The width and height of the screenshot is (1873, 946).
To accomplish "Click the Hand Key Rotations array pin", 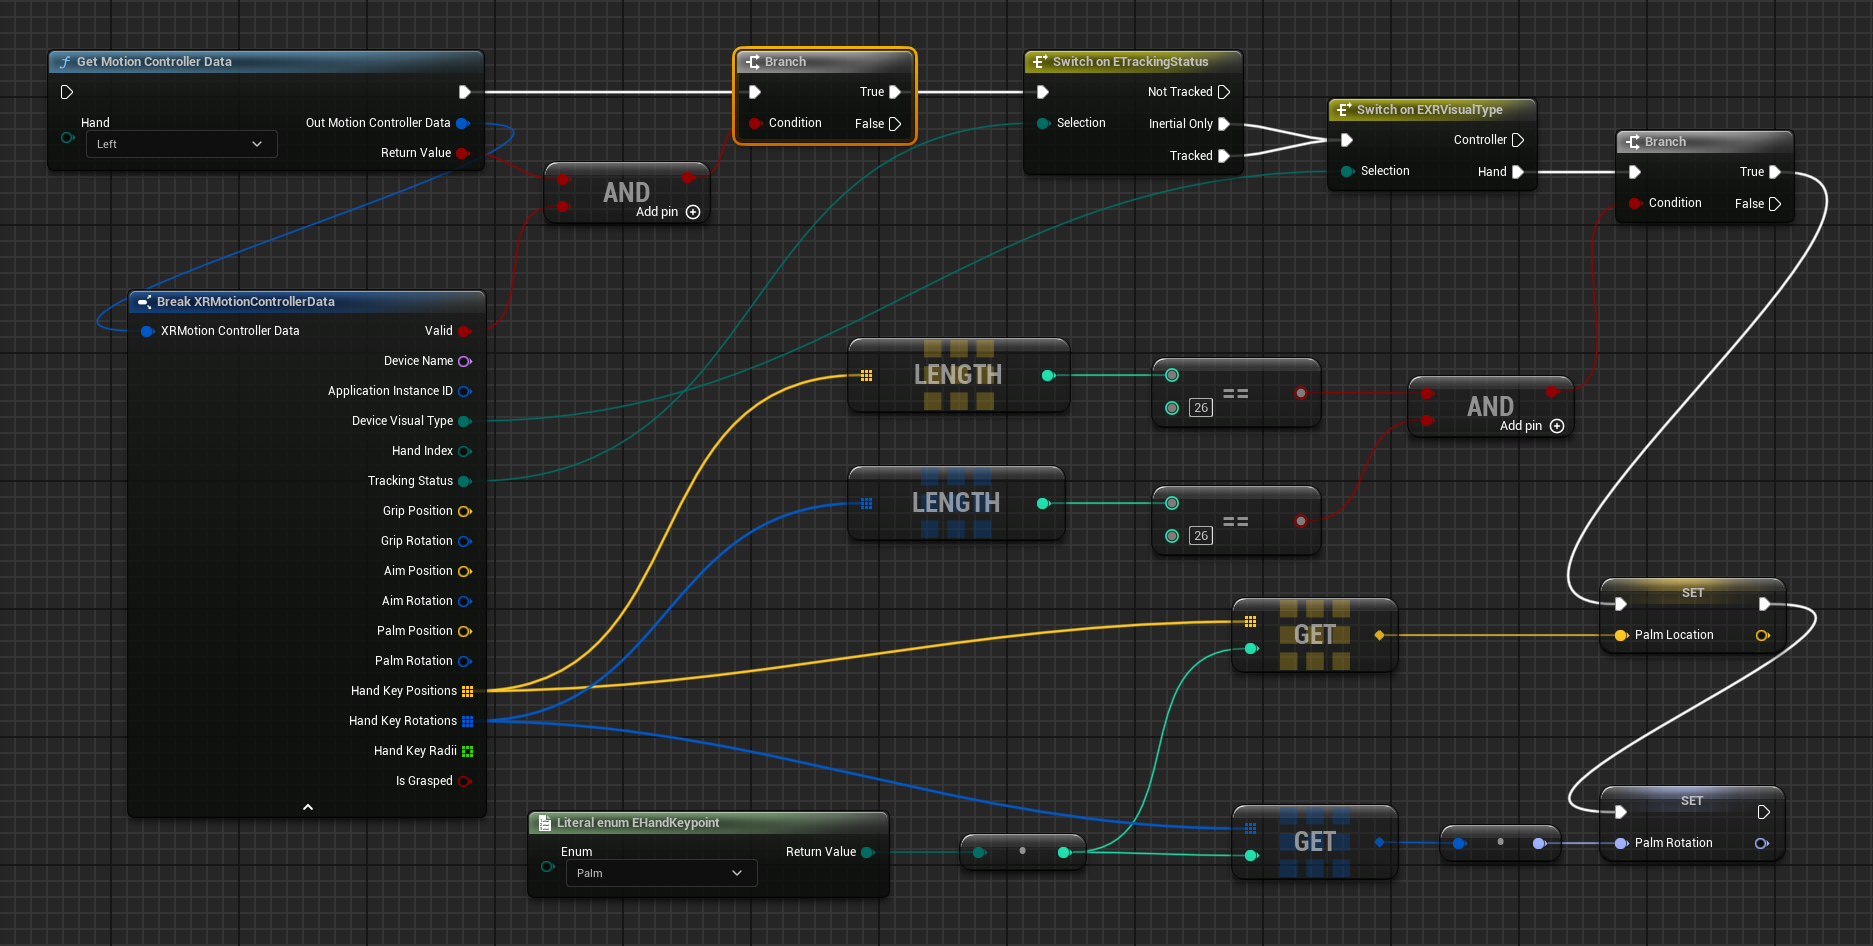I will pos(467,720).
